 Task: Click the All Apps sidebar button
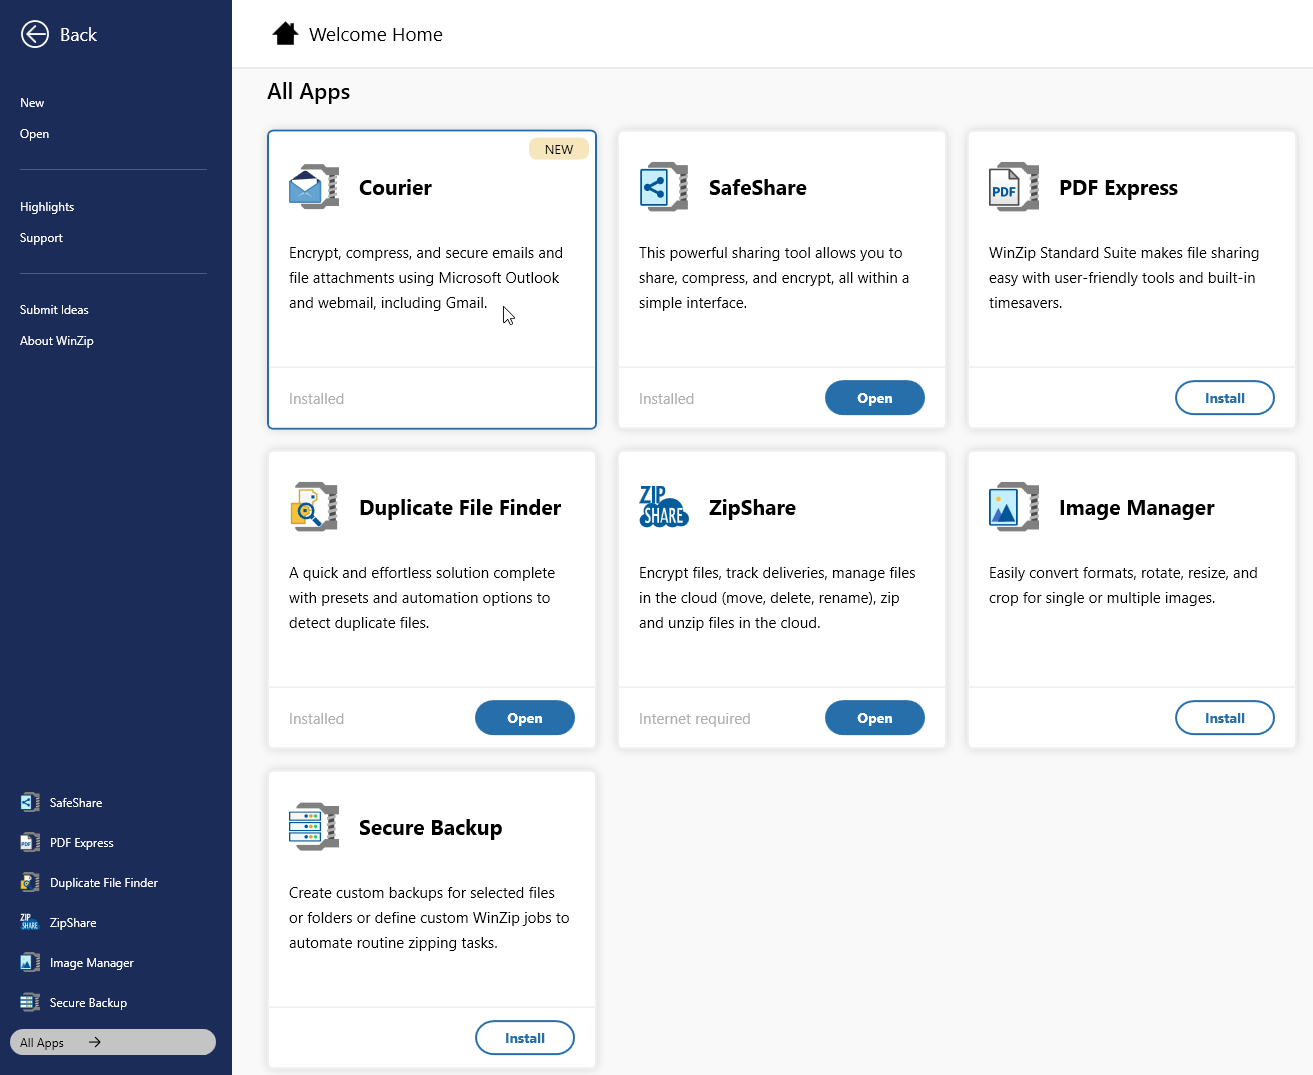coord(113,1042)
